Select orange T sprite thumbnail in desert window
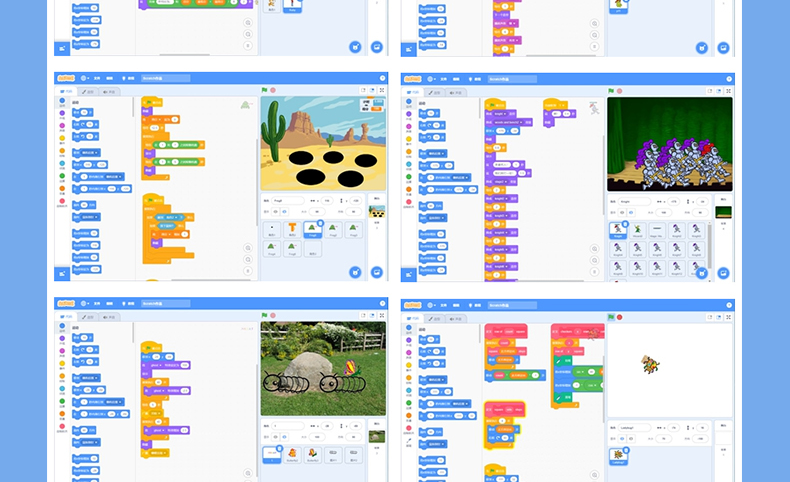The width and height of the screenshot is (790, 482). [x=292, y=229]
